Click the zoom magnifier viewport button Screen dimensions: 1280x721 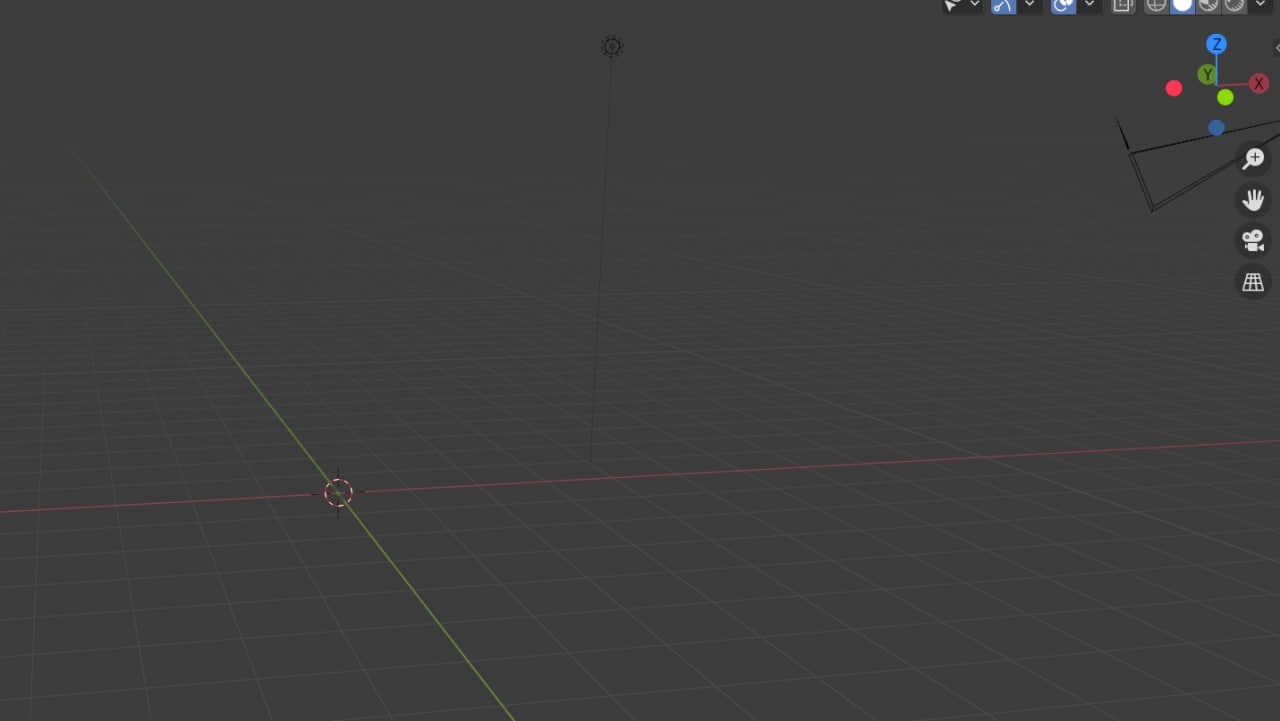point(1253,158)
